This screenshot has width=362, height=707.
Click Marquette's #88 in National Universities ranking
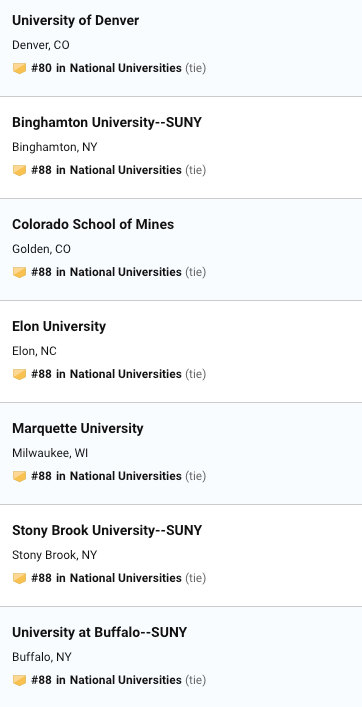106,476
